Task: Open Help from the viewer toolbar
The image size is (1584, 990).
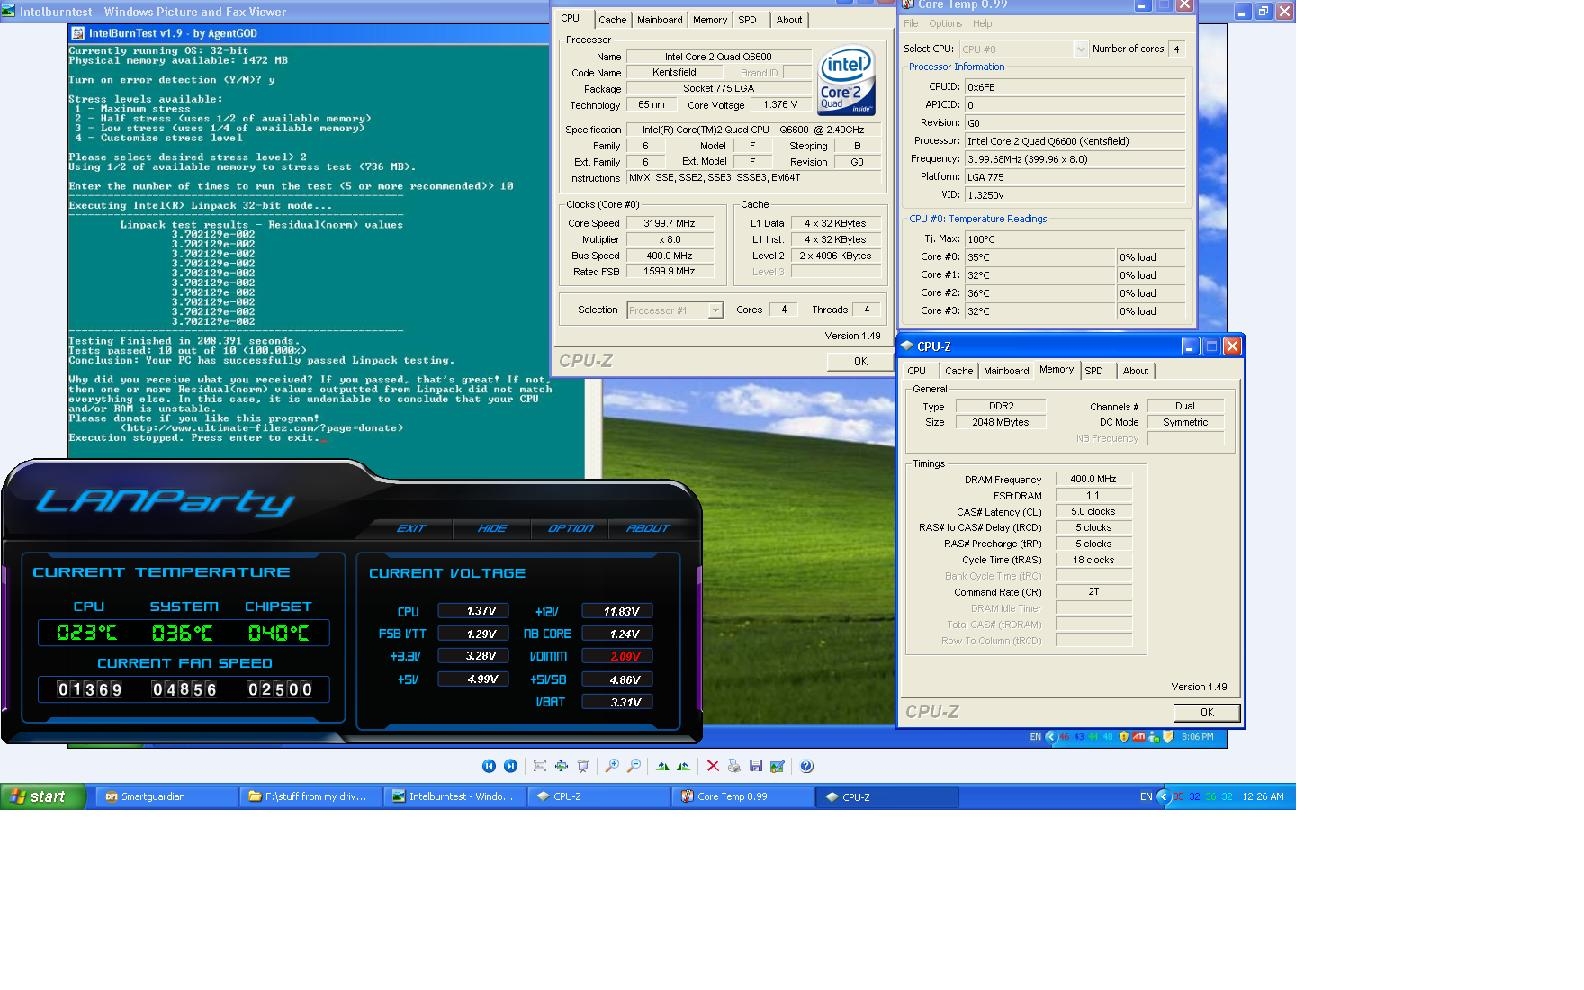Action: click(x=807, y=766)
